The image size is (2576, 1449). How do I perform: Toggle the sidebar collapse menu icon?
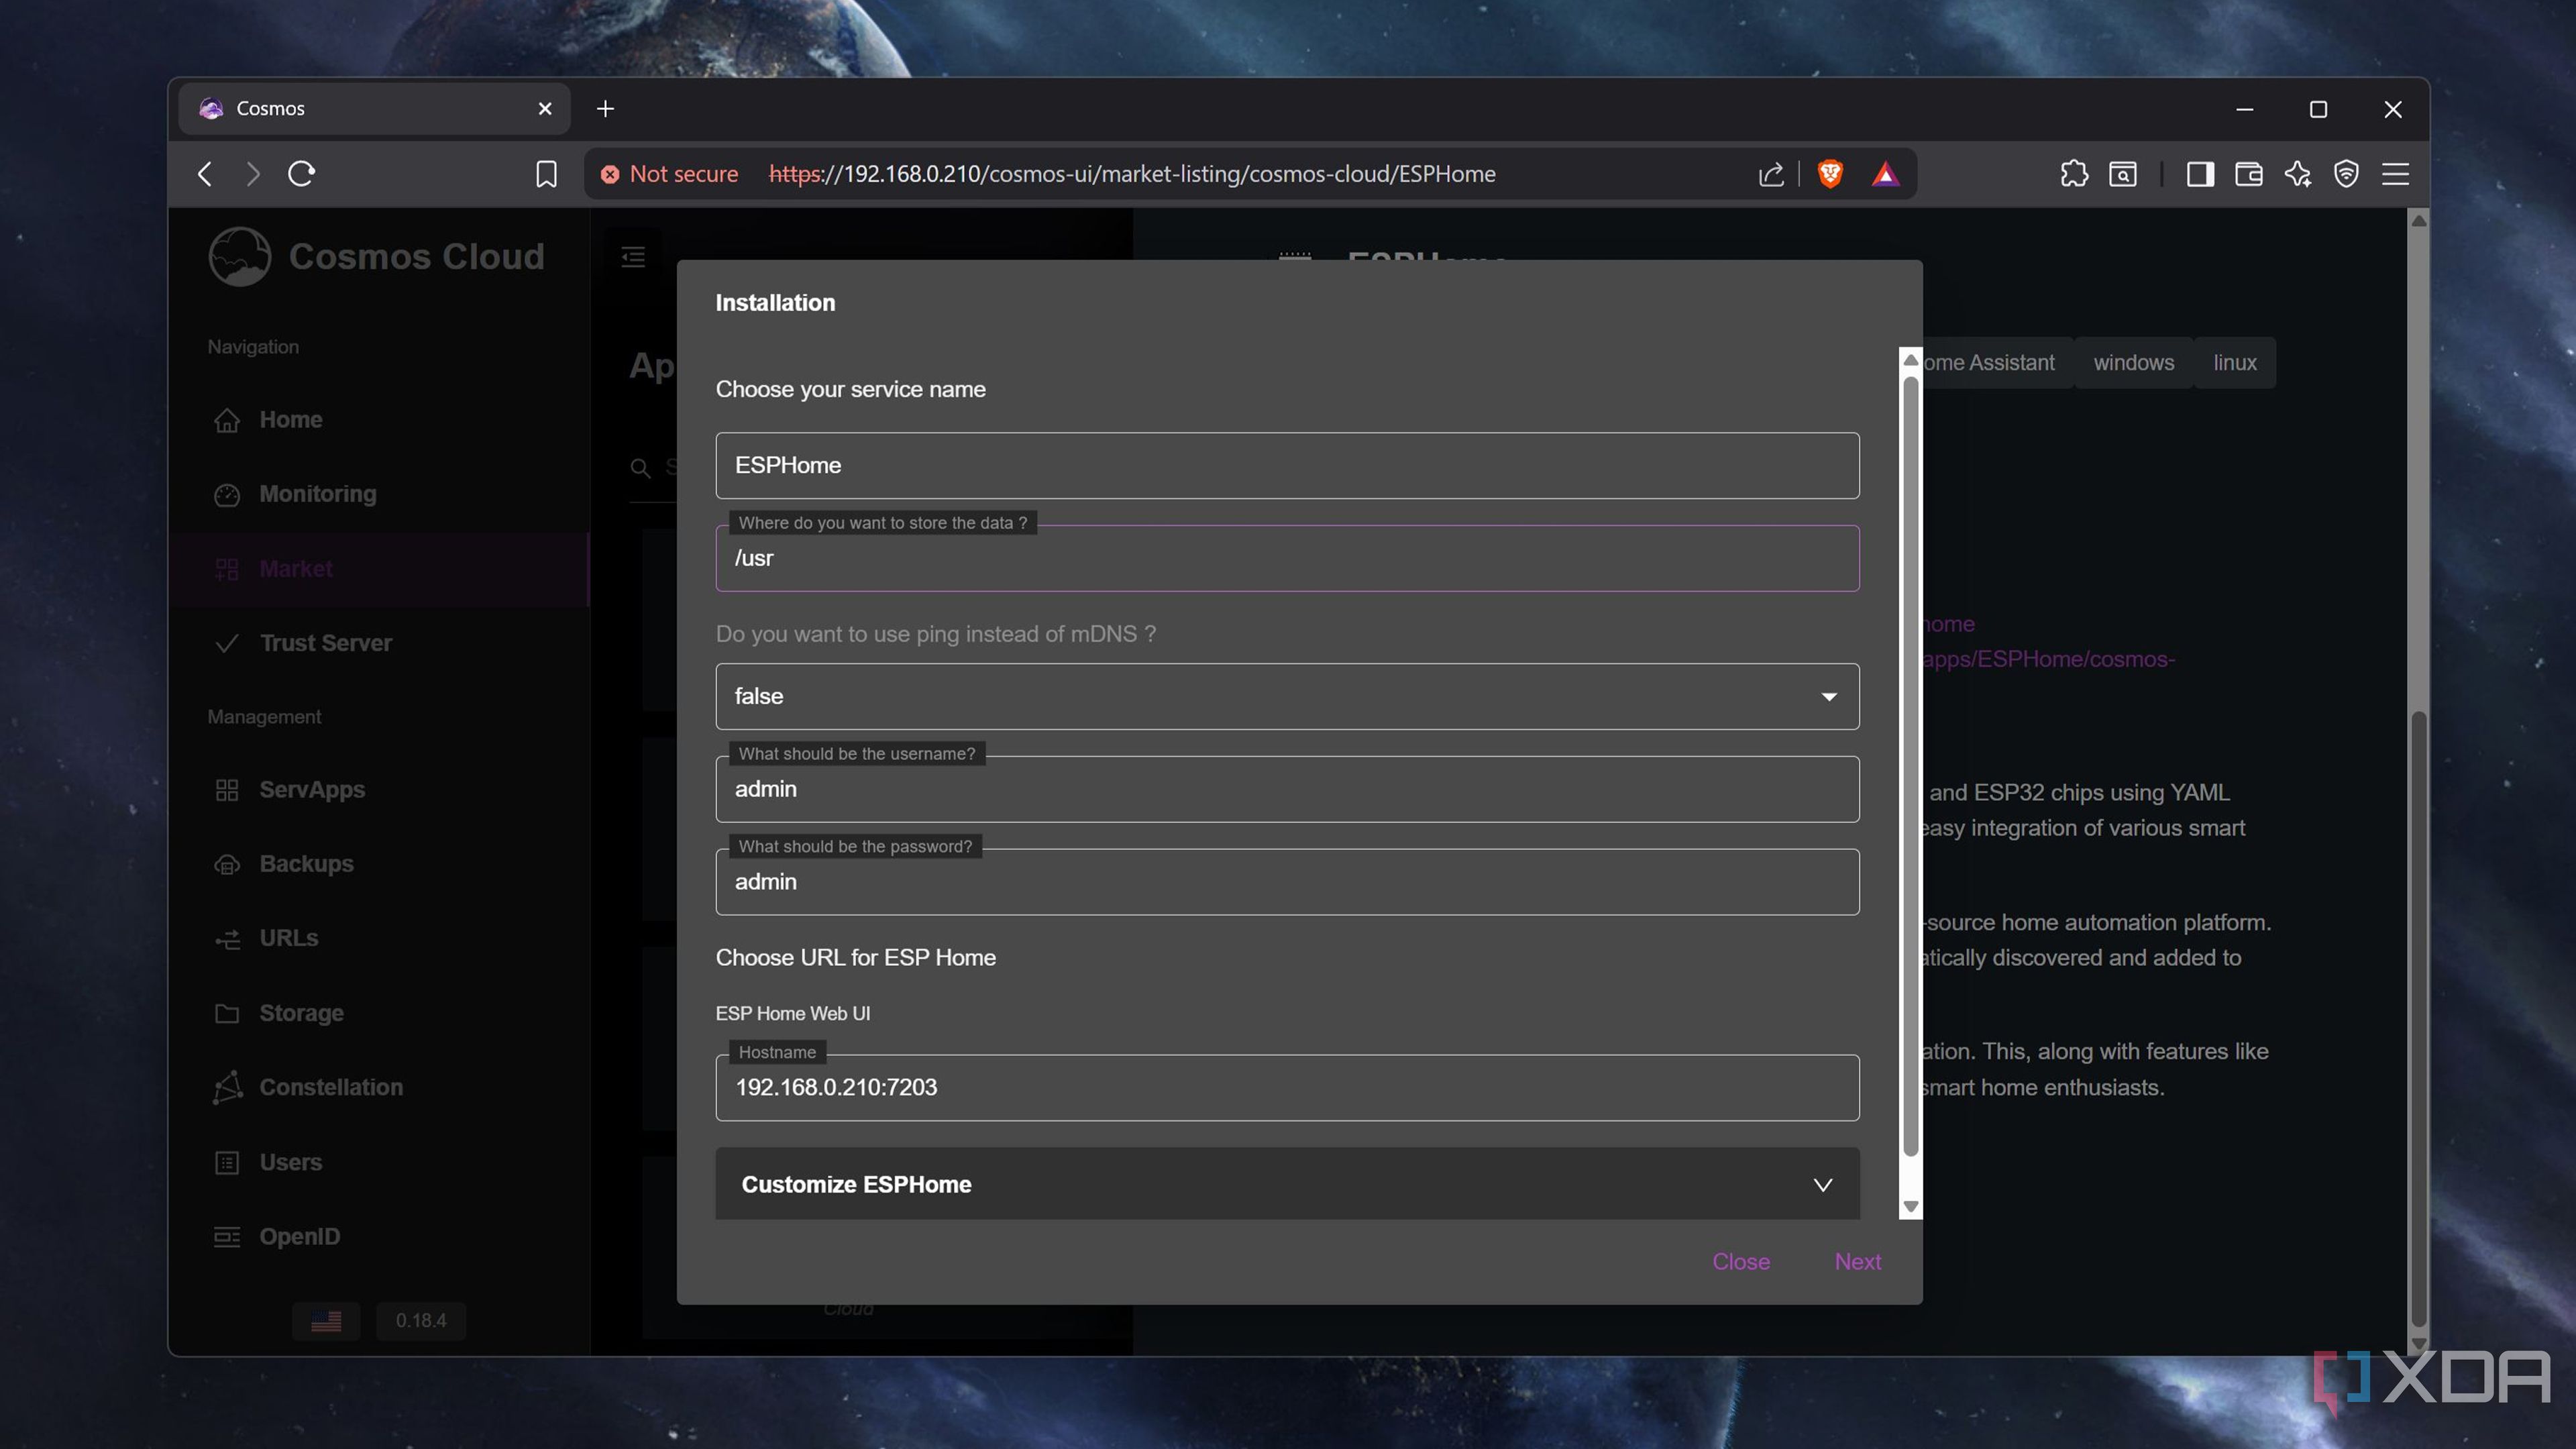(x=633, y=257)
